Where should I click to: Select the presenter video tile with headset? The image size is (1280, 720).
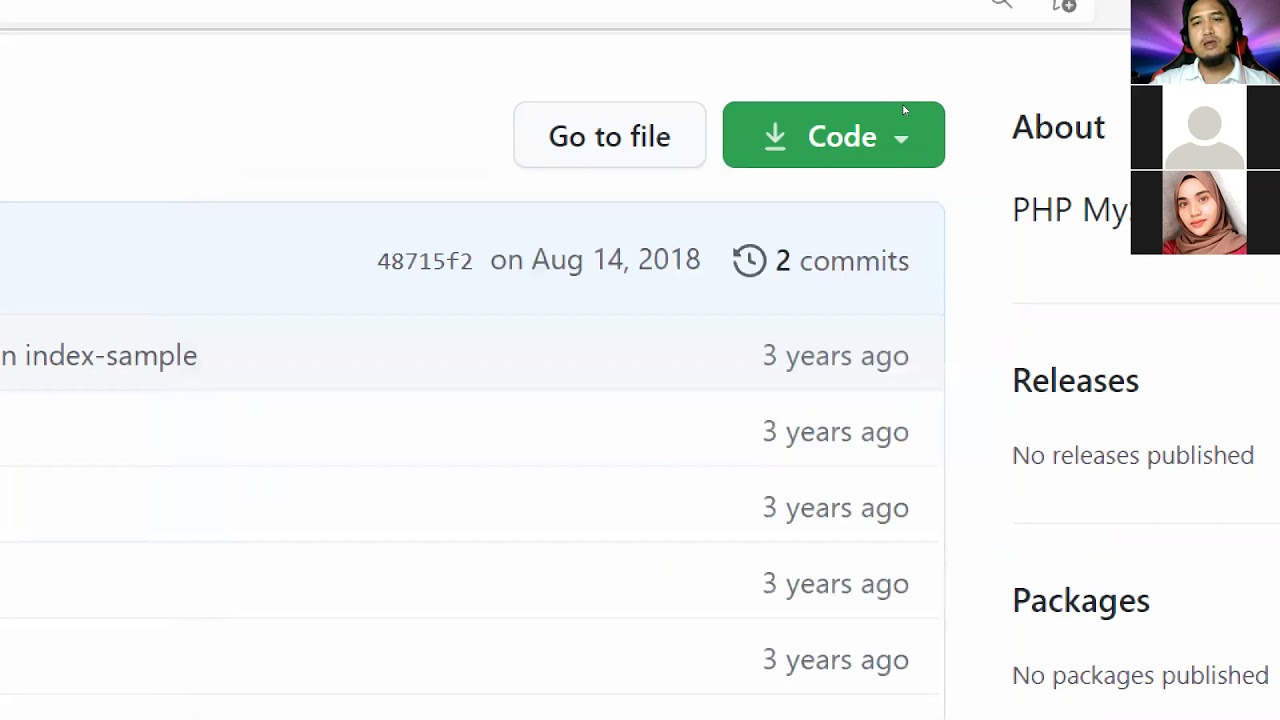(1205, 42)
